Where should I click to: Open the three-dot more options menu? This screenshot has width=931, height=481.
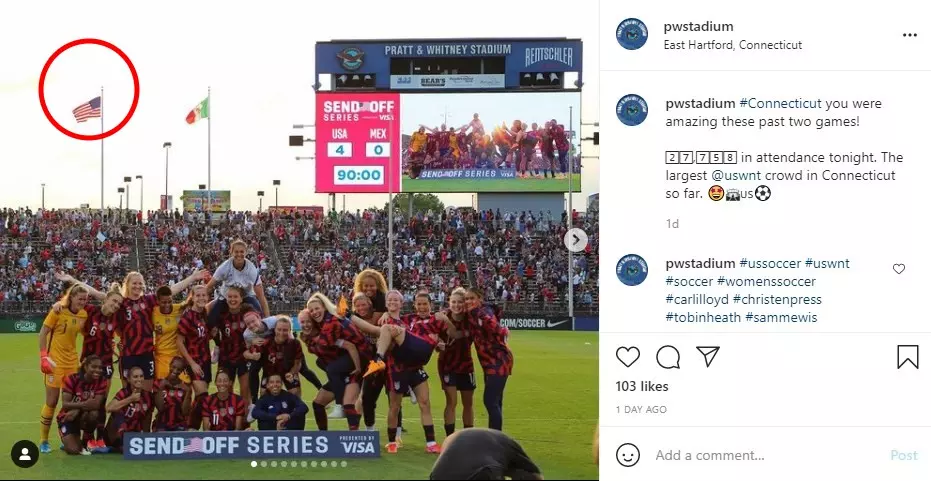tap(910, 35)
